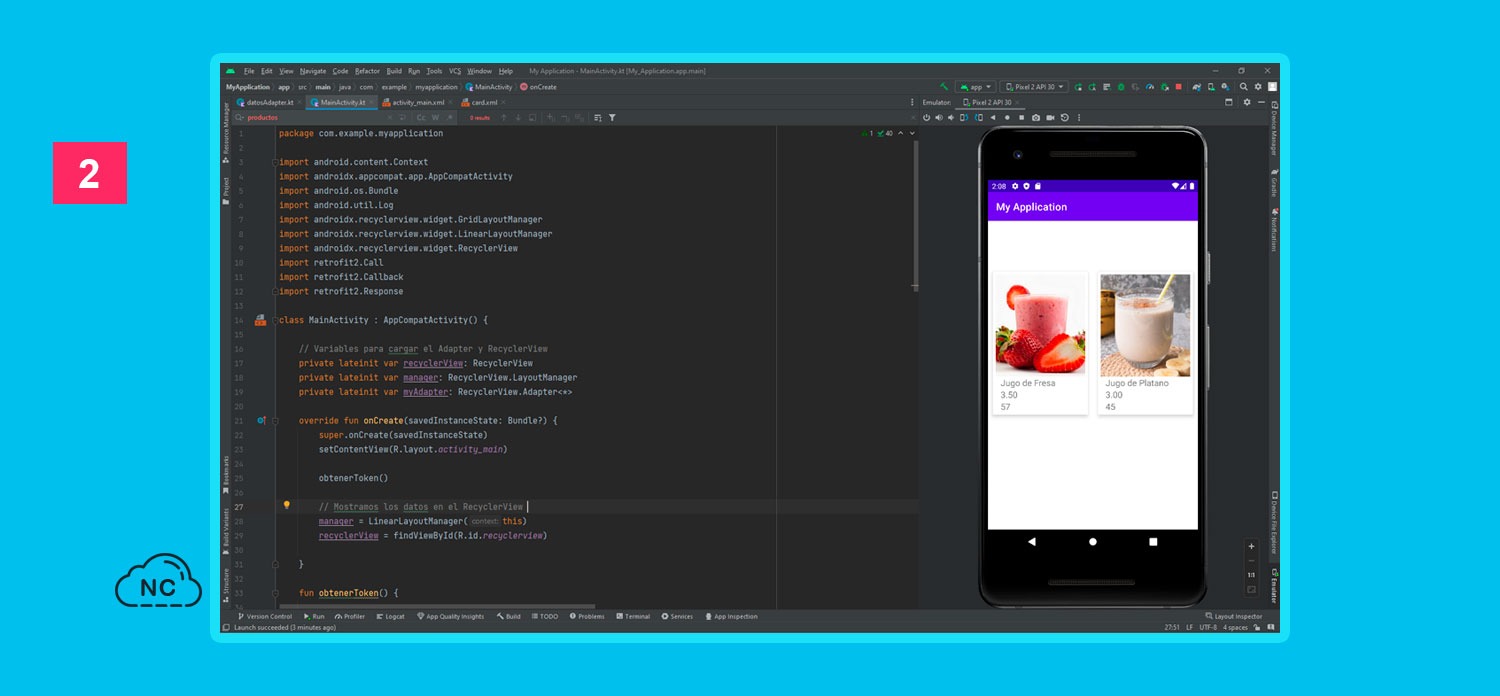Click the UTF-8 encoding in status bar
Viewport: 1500px width, 696px height.
[x=1208, y=628]
